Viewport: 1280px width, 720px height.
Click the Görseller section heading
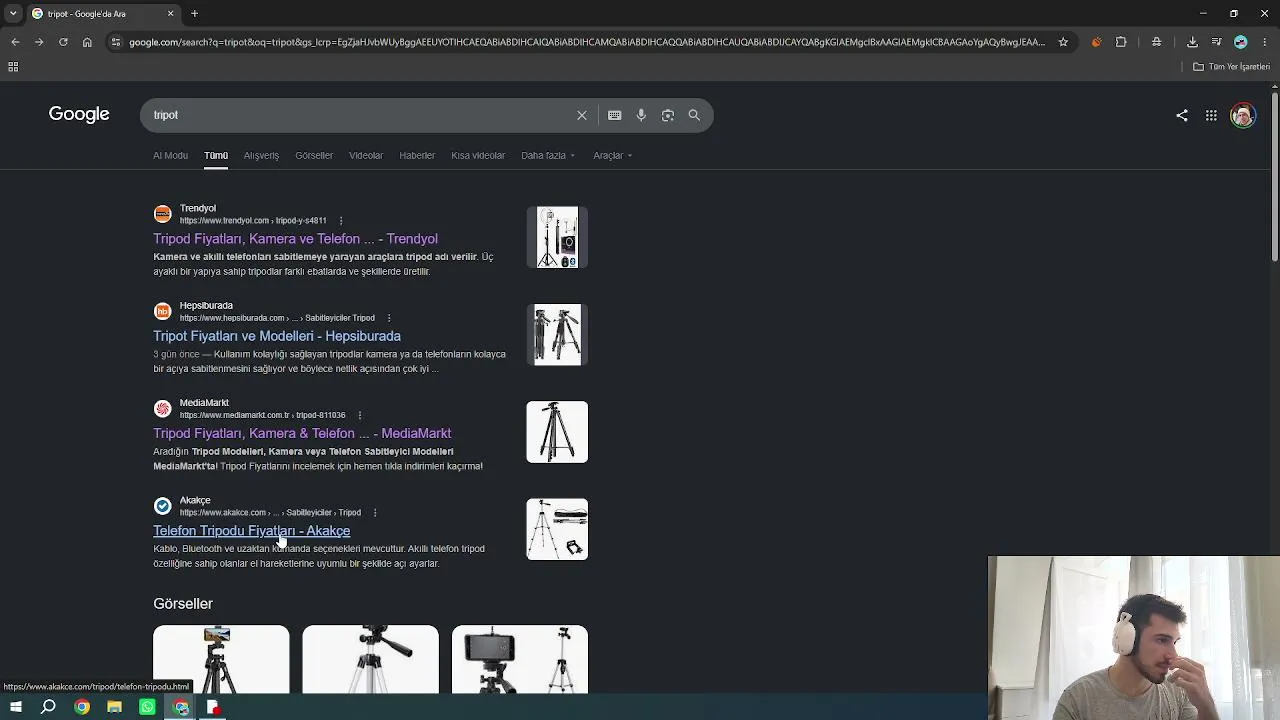[x=183, y=604]
